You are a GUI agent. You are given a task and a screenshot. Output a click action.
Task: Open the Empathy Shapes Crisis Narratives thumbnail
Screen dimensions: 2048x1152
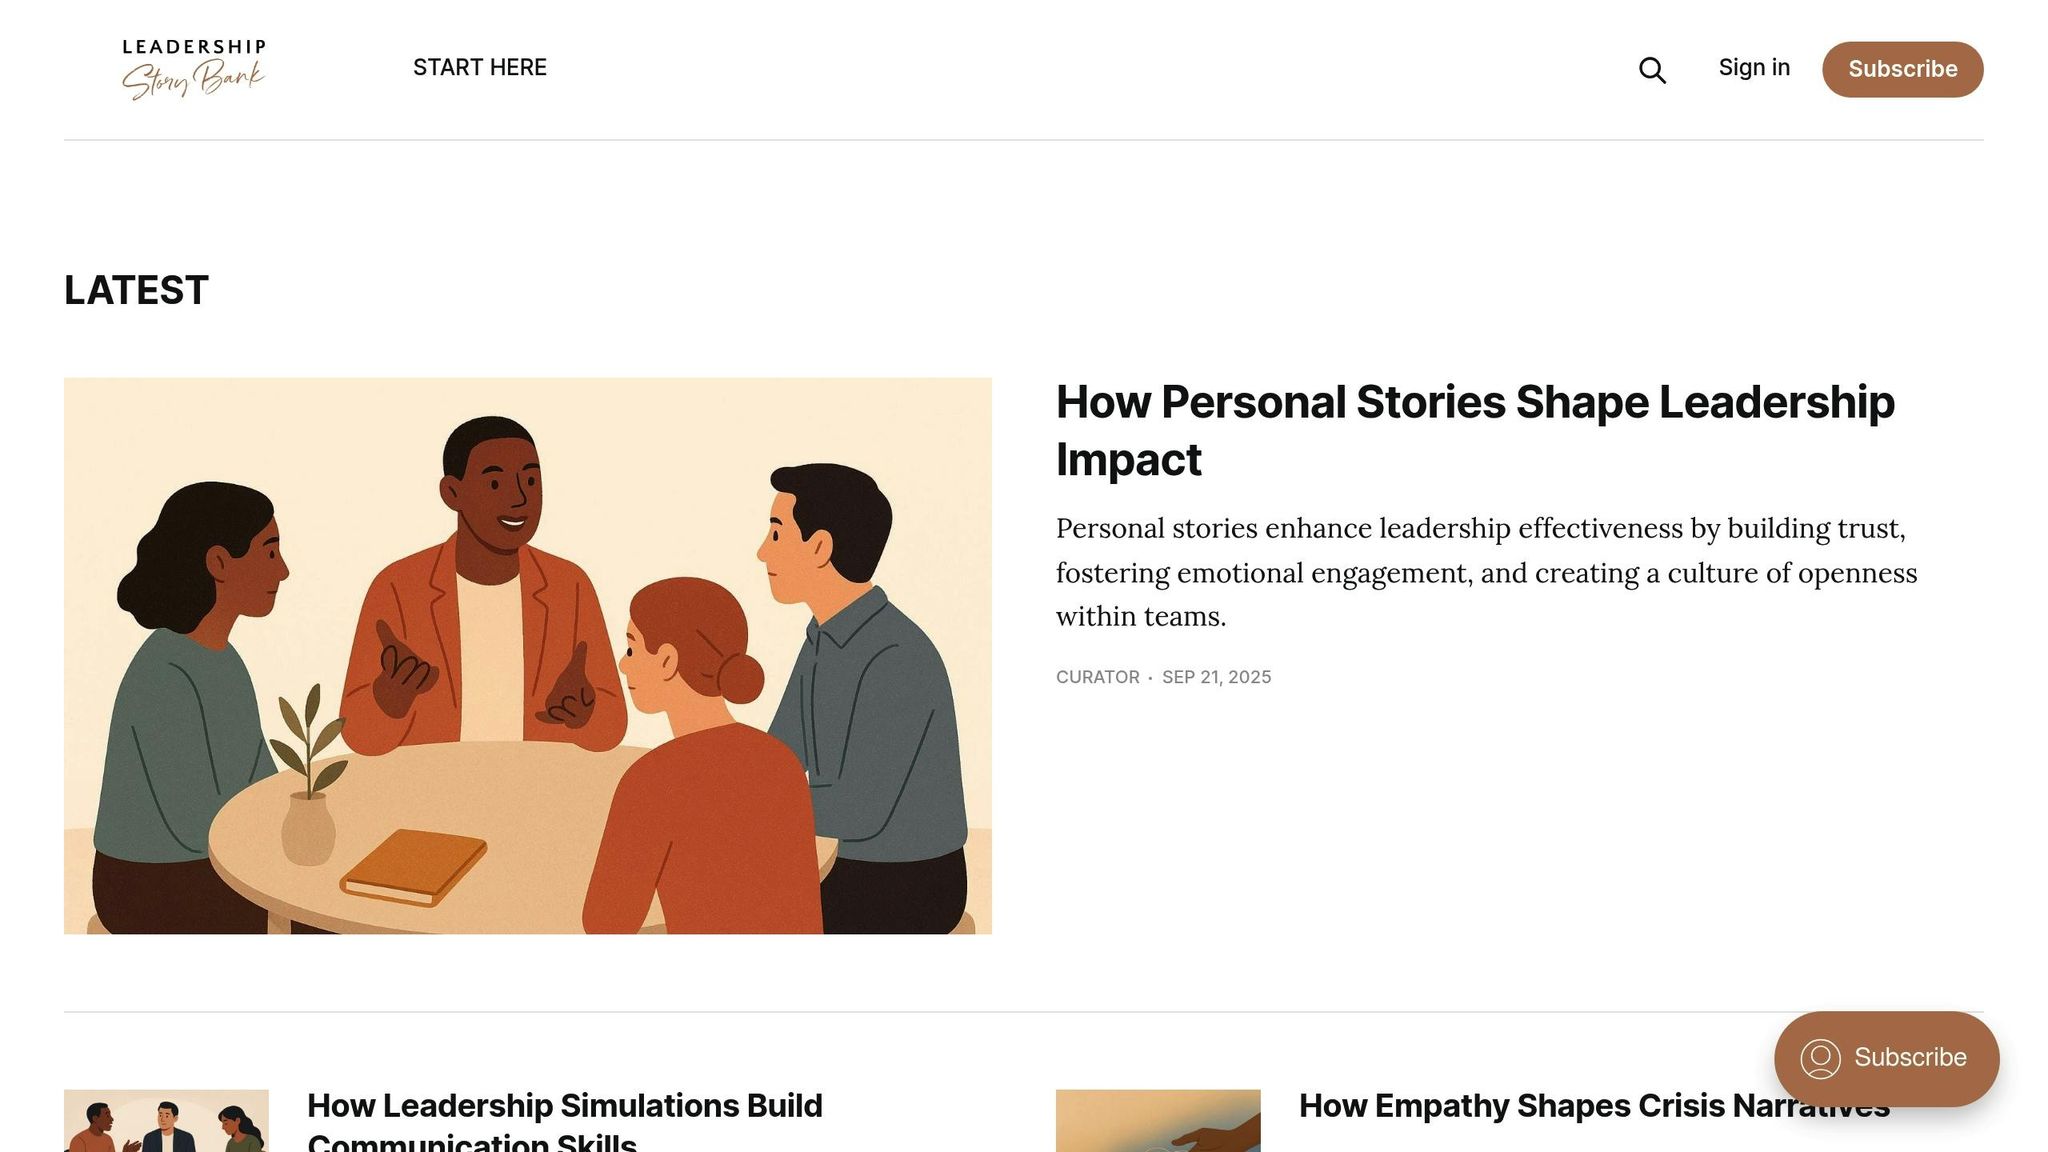1158,1120
